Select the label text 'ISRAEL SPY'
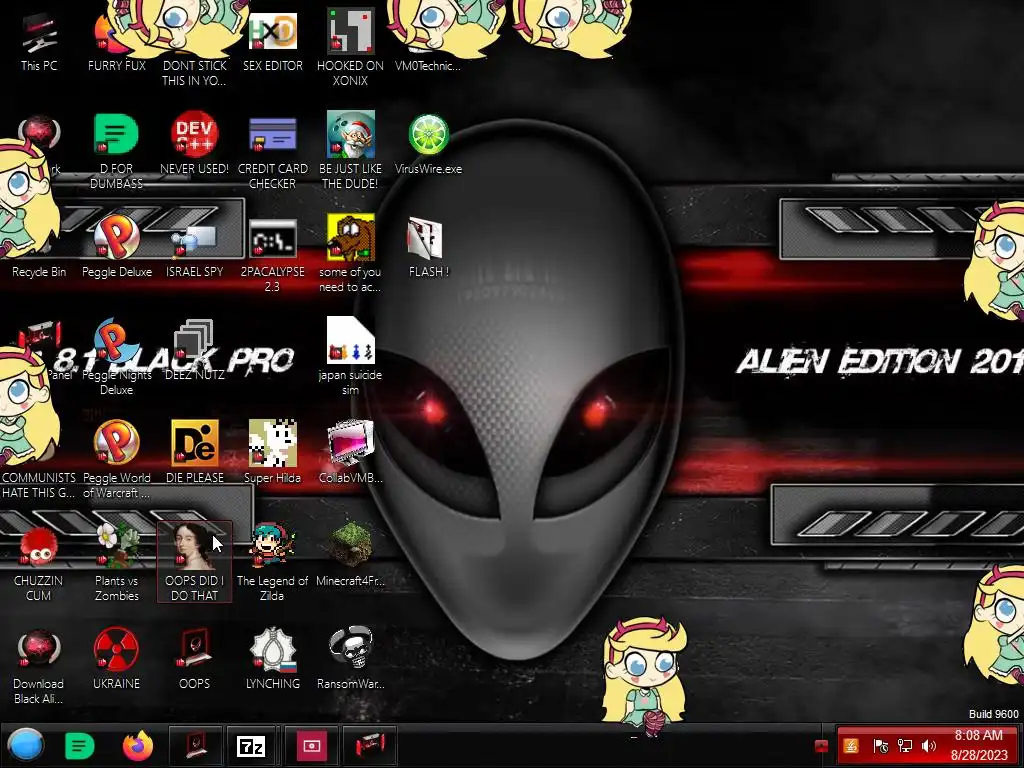The image size is (1024, 768). coord(195,272)
